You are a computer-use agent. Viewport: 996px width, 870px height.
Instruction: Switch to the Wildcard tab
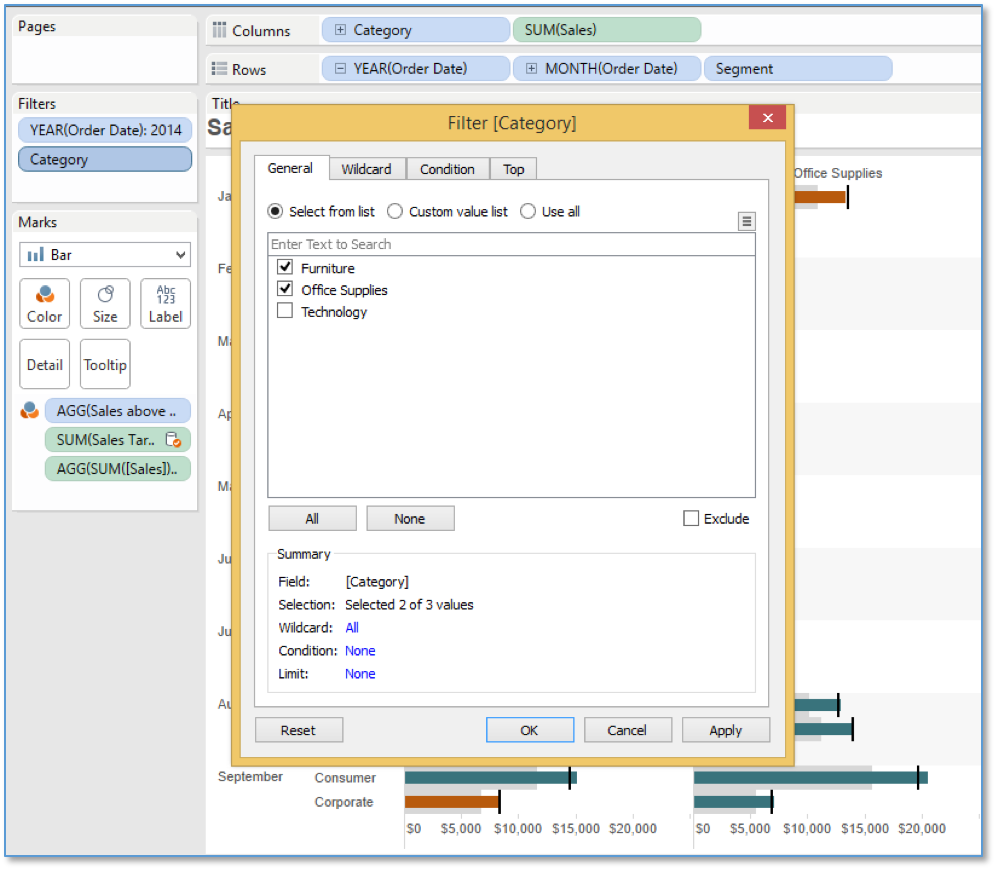click(367, 170)
